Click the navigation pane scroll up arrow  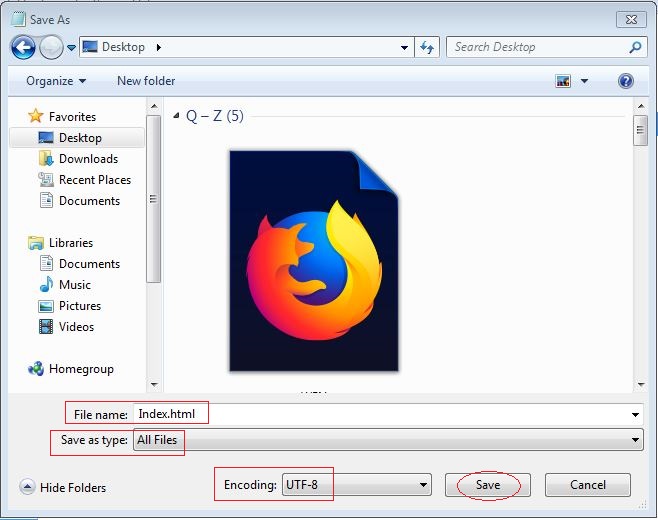[154, 106]
